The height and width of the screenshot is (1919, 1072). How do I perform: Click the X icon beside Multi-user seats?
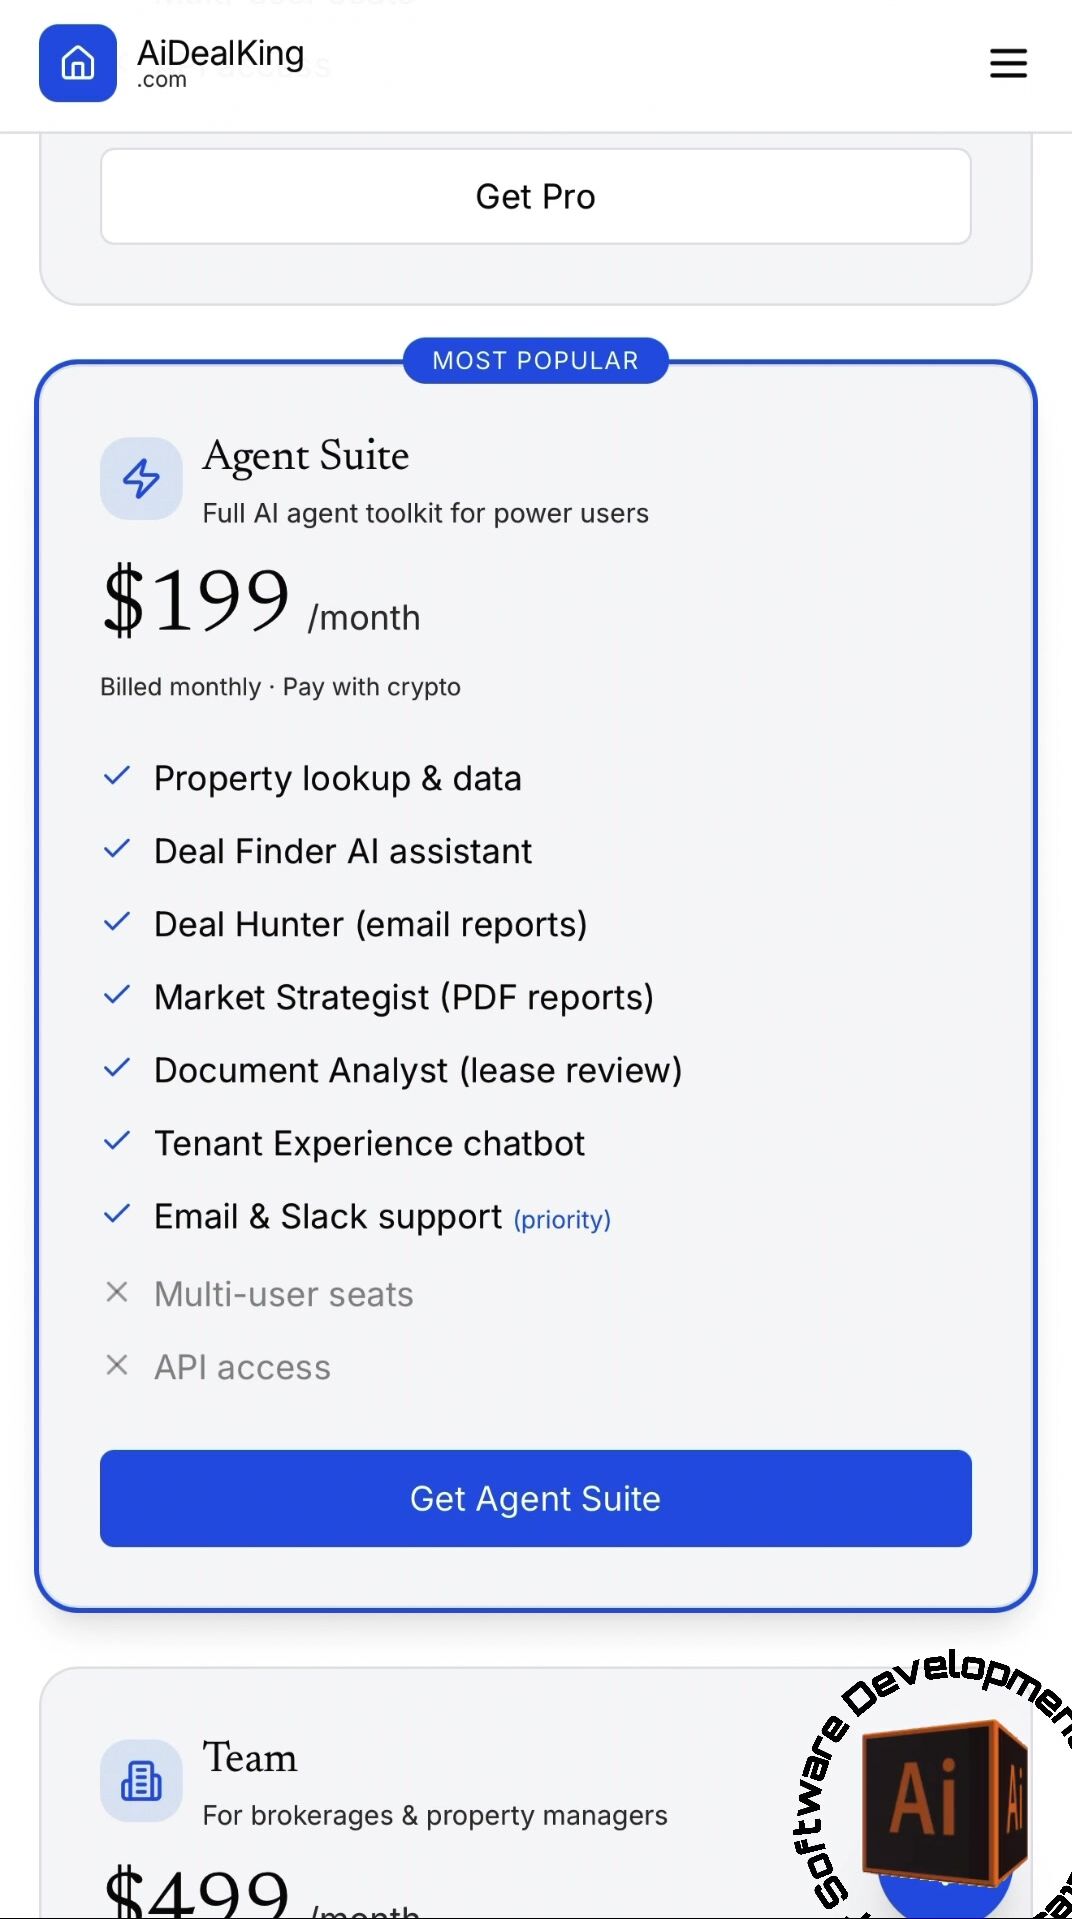(117, 1292)
